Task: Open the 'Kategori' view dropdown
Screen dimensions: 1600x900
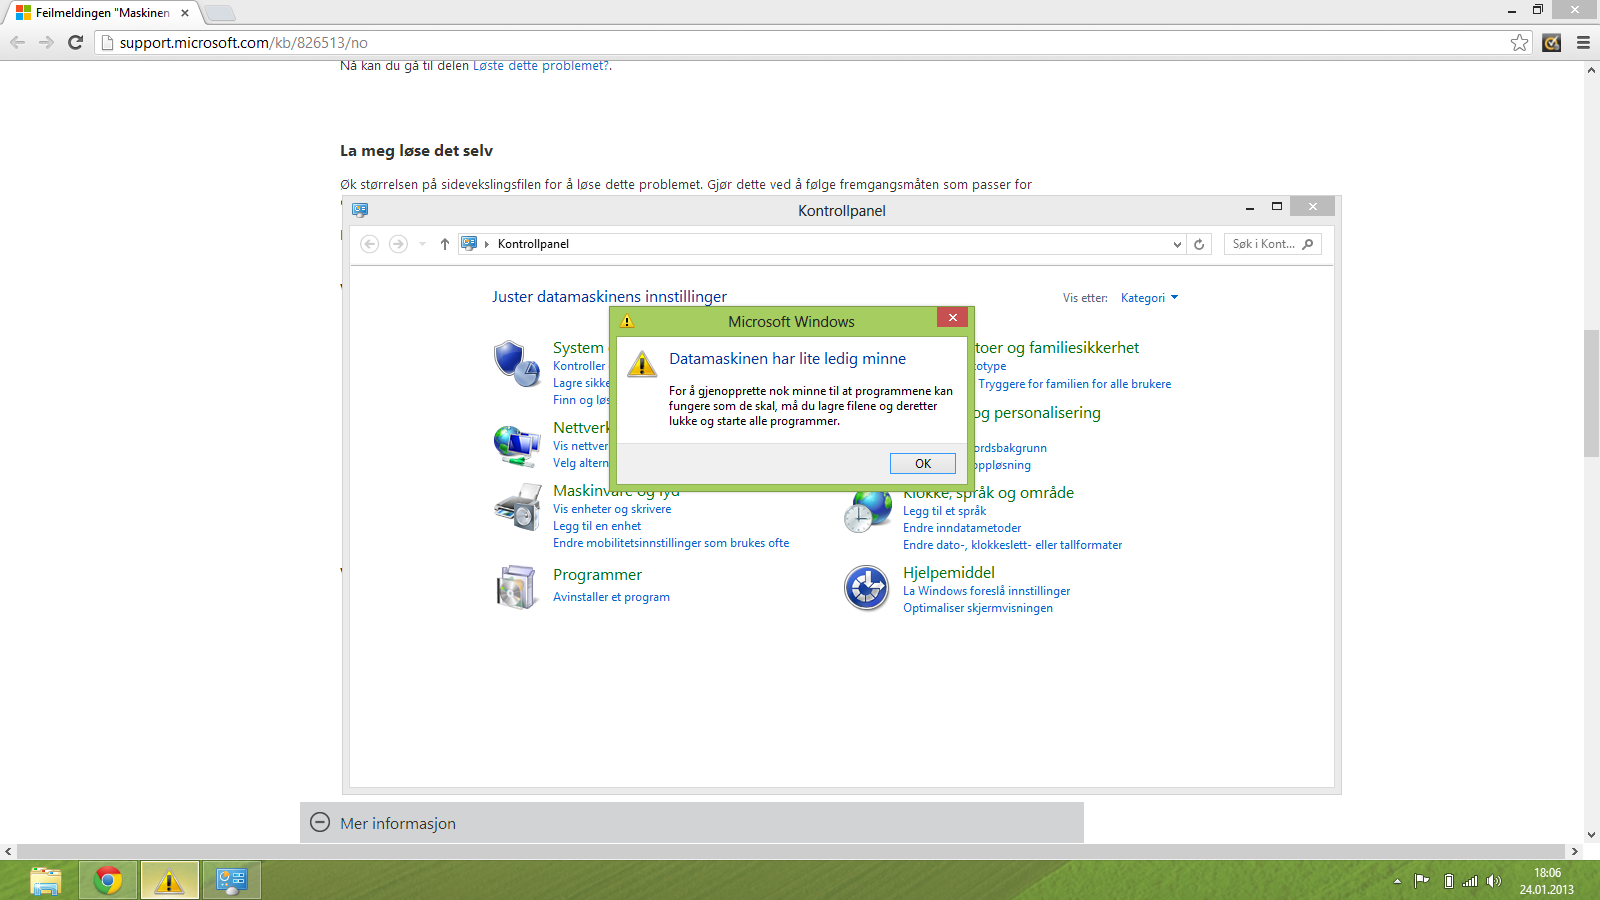Action: (1150, 298)
